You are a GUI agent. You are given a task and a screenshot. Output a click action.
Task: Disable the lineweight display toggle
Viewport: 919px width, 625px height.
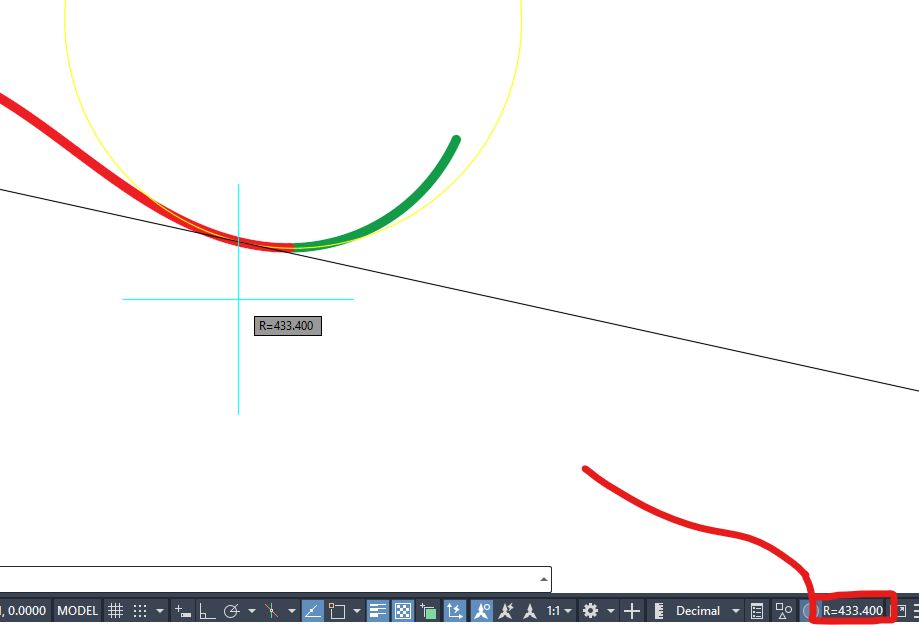point(378,610)
